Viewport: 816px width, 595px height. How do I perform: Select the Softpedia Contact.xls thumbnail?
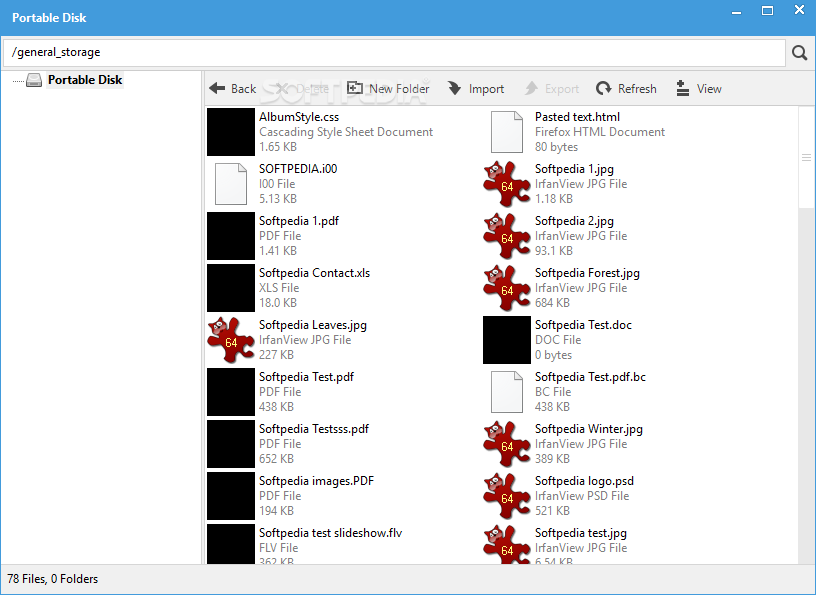point(231,288)
